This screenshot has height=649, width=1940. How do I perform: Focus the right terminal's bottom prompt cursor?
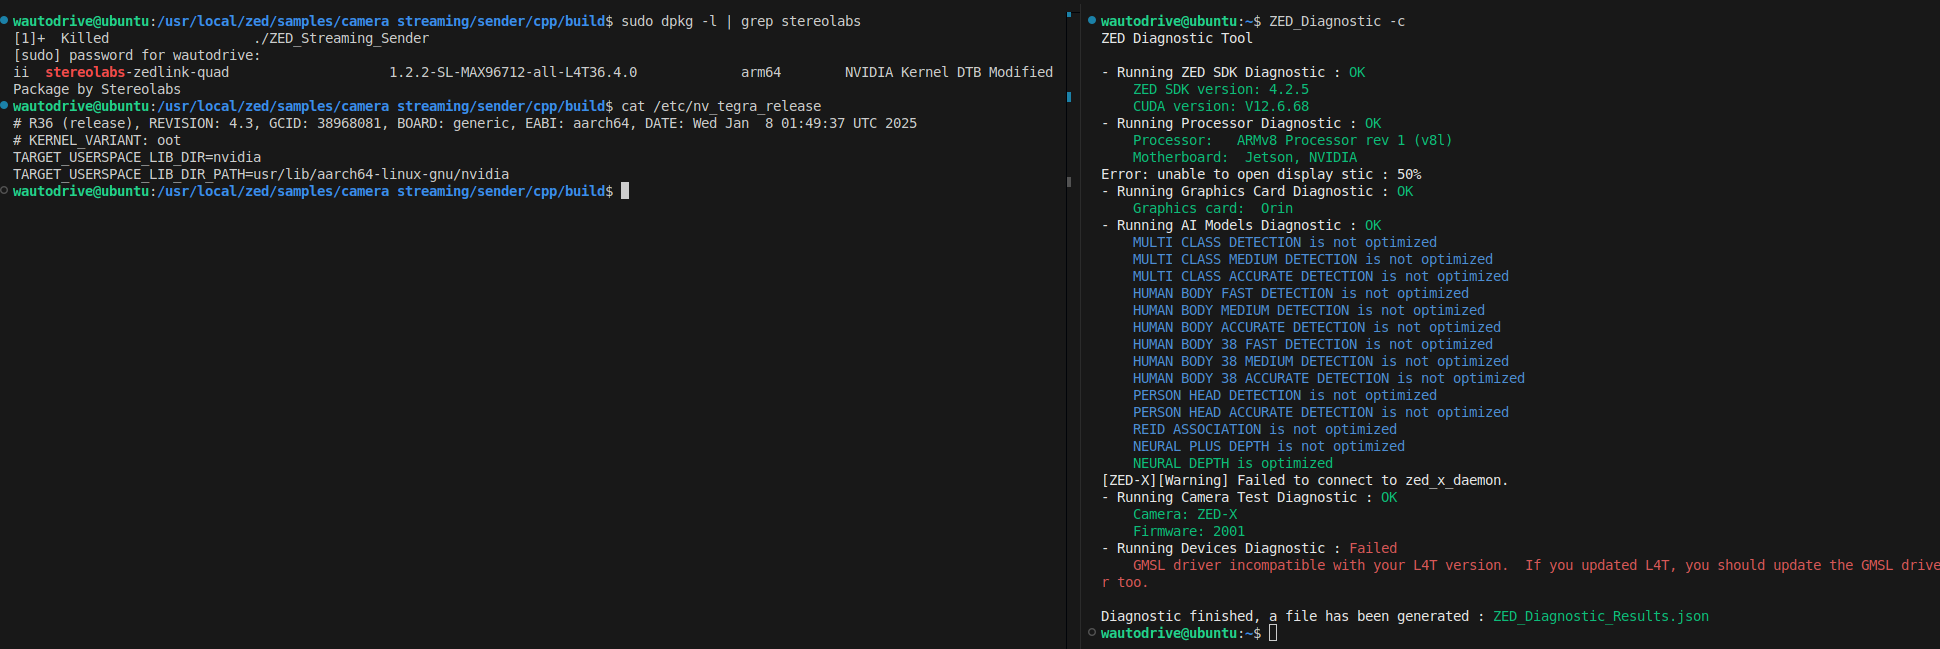[x=1273, y=633]
